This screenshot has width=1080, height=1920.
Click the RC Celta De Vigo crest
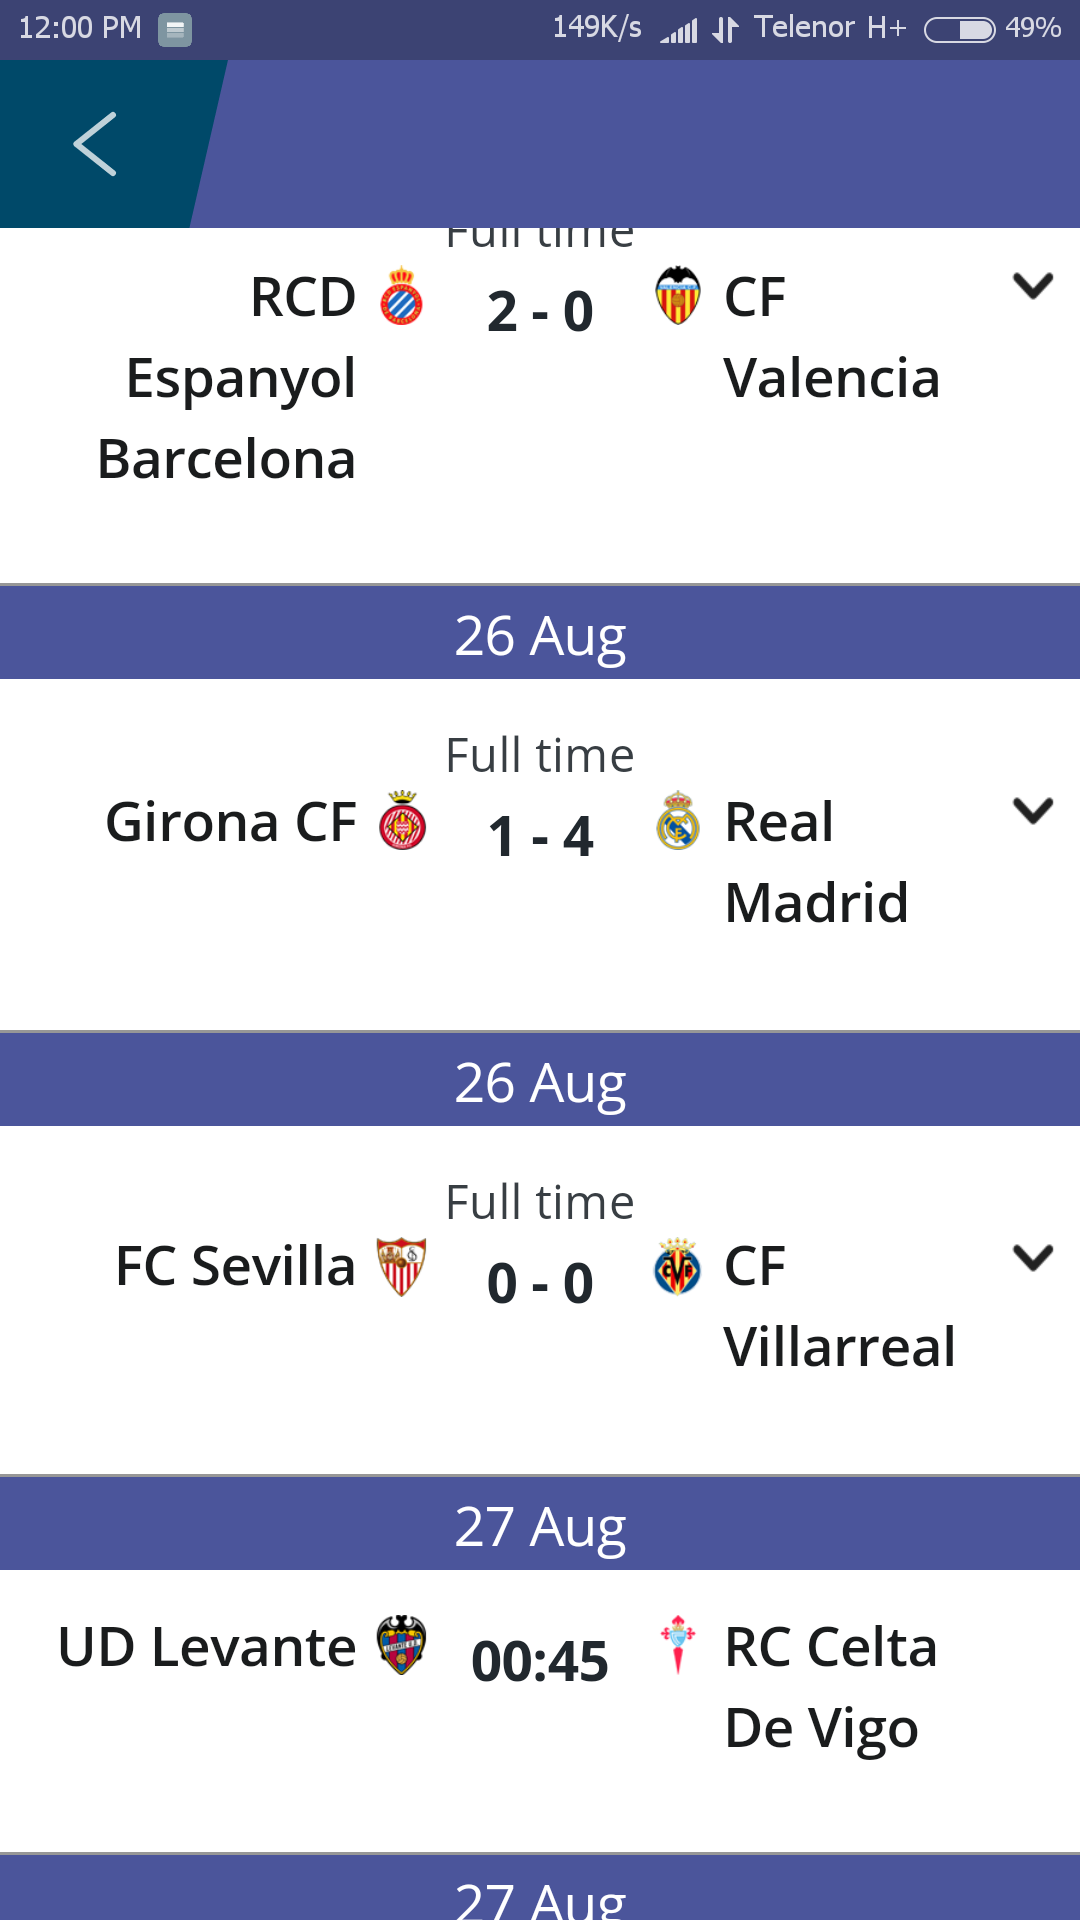[677, 1645]
